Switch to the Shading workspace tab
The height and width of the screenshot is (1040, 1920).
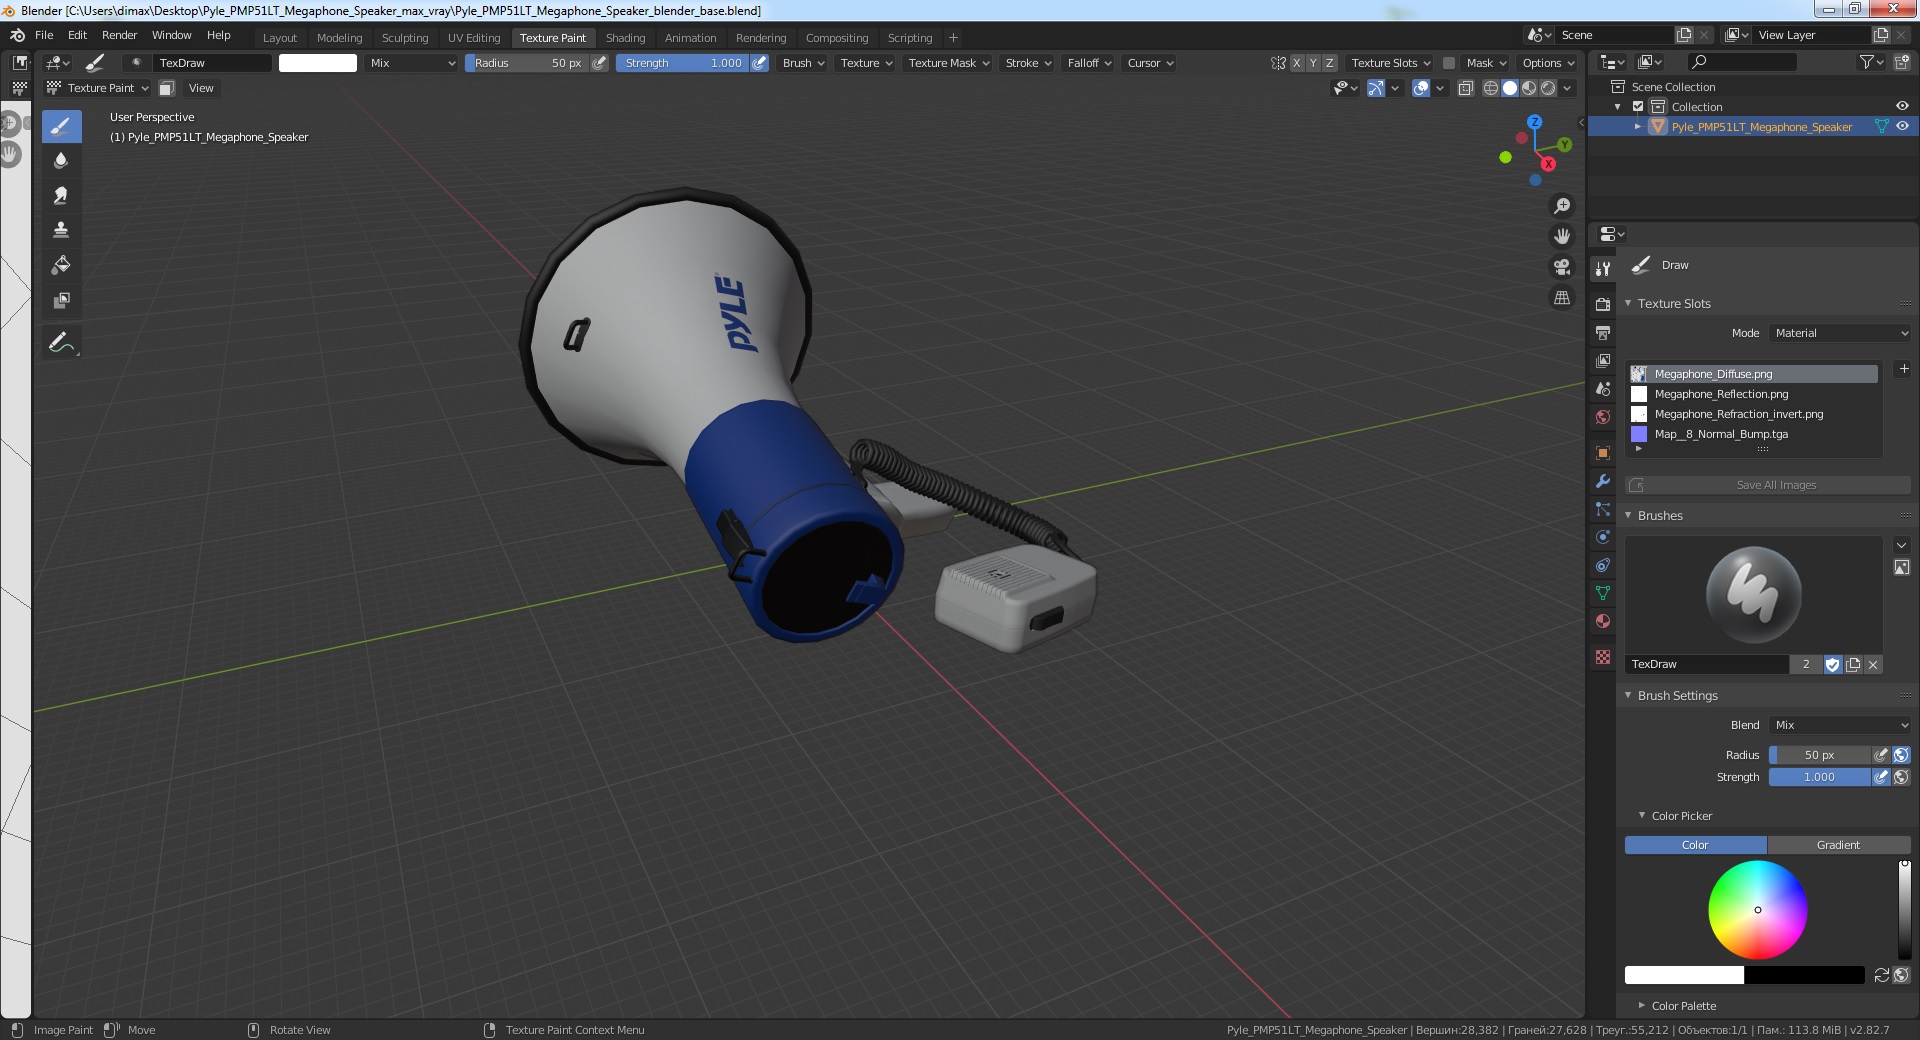point(625,38)
